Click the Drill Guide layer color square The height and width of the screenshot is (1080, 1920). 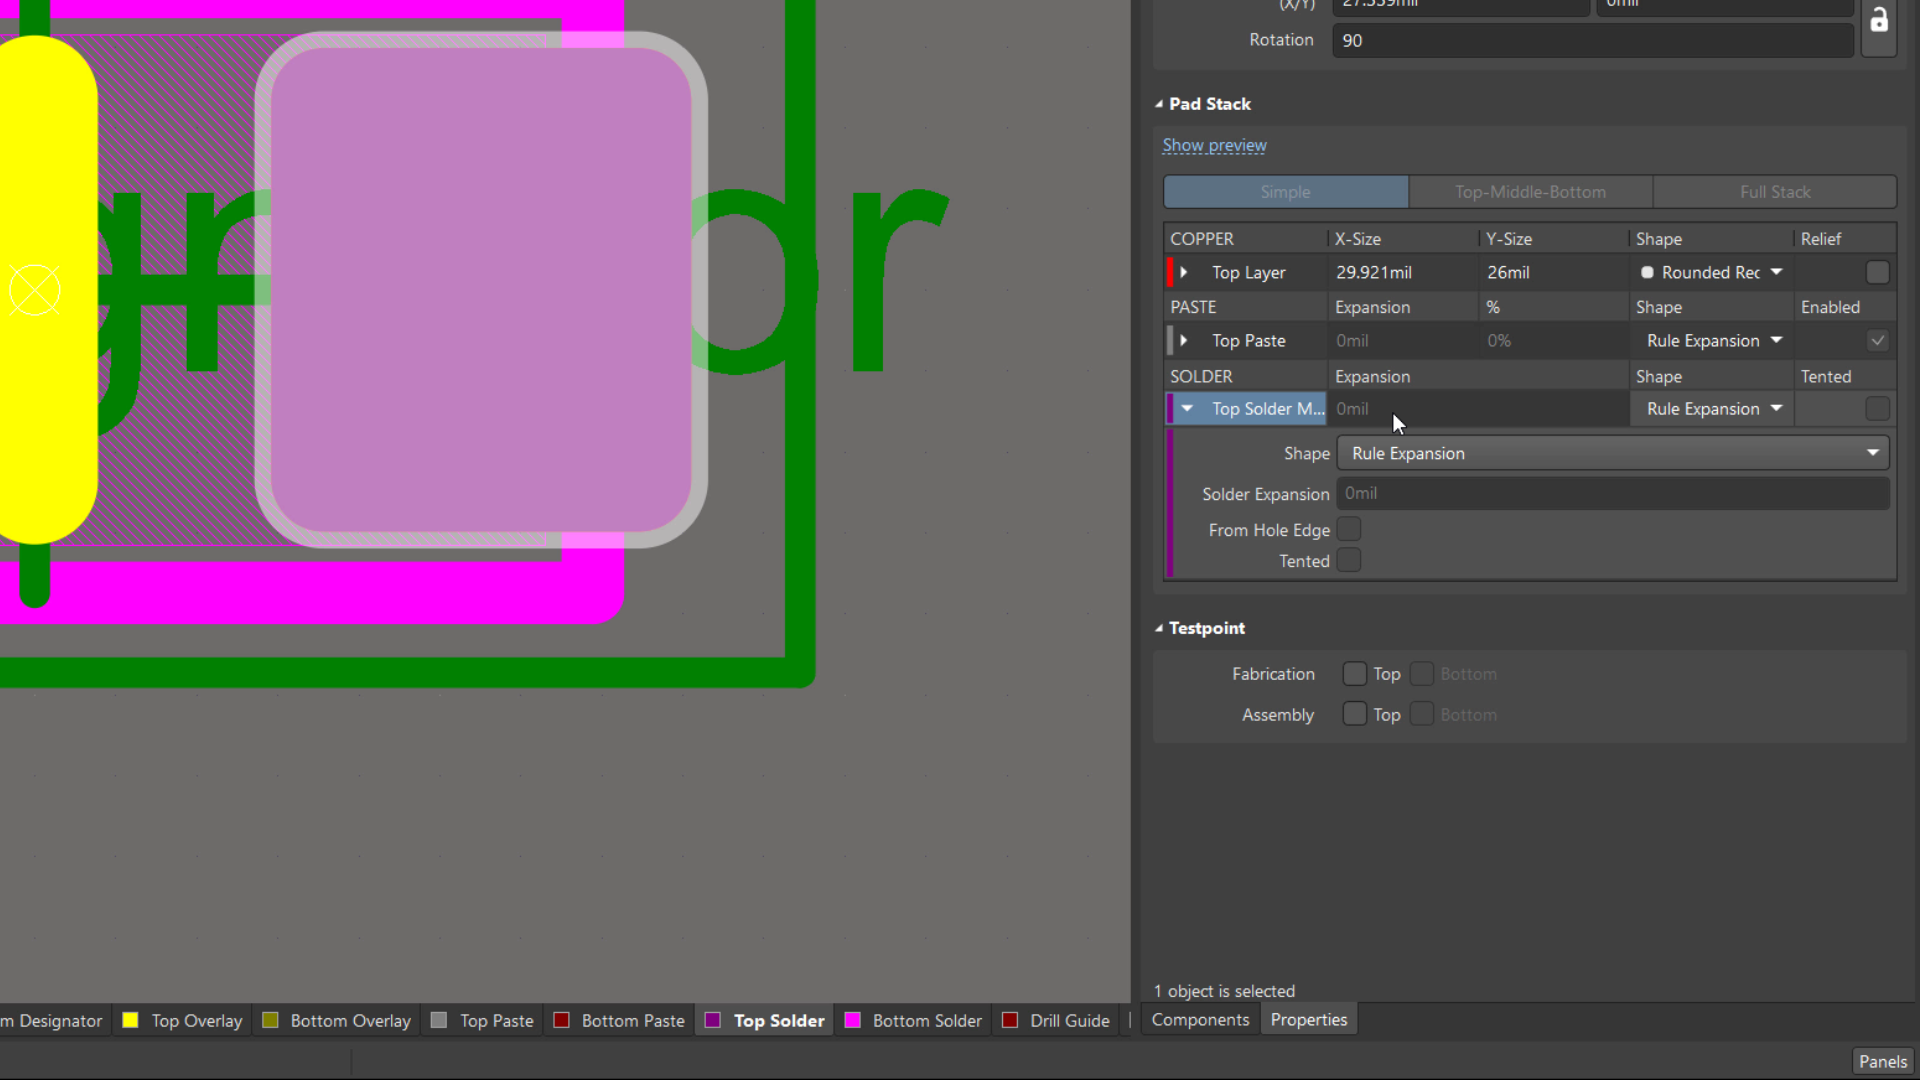coord(1010,1020)
